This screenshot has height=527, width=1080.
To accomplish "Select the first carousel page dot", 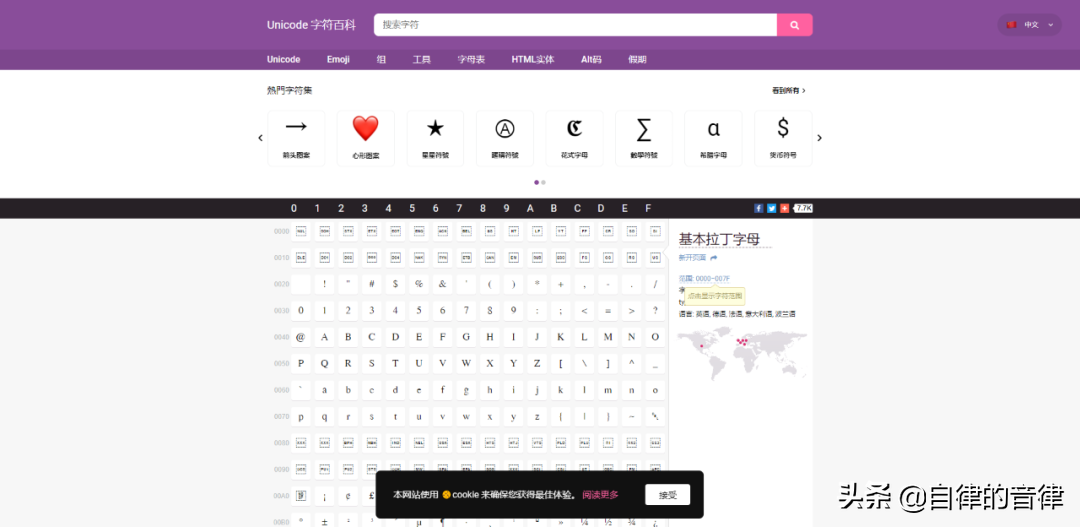I will [x=537, y=183].
